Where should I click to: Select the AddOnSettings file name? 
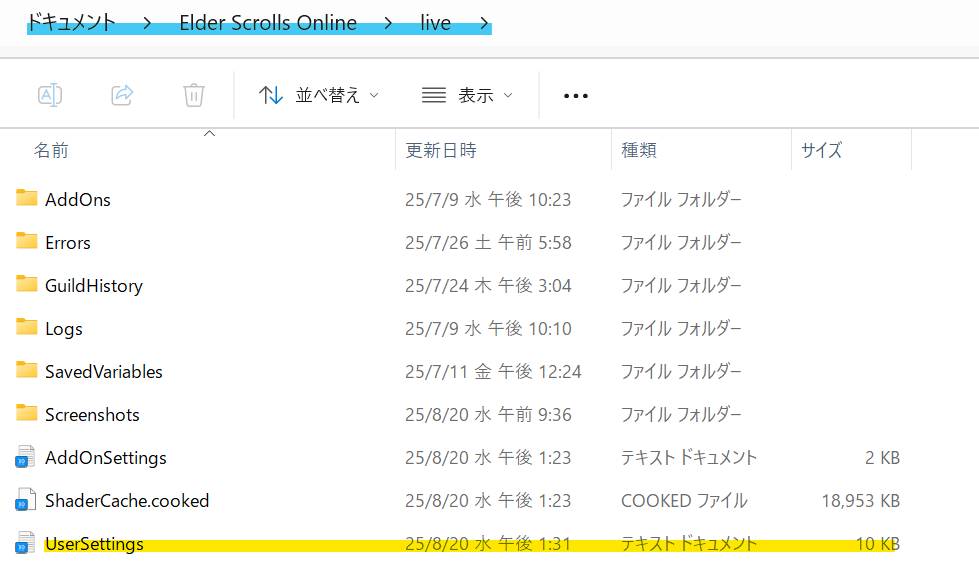click(106, 458)
